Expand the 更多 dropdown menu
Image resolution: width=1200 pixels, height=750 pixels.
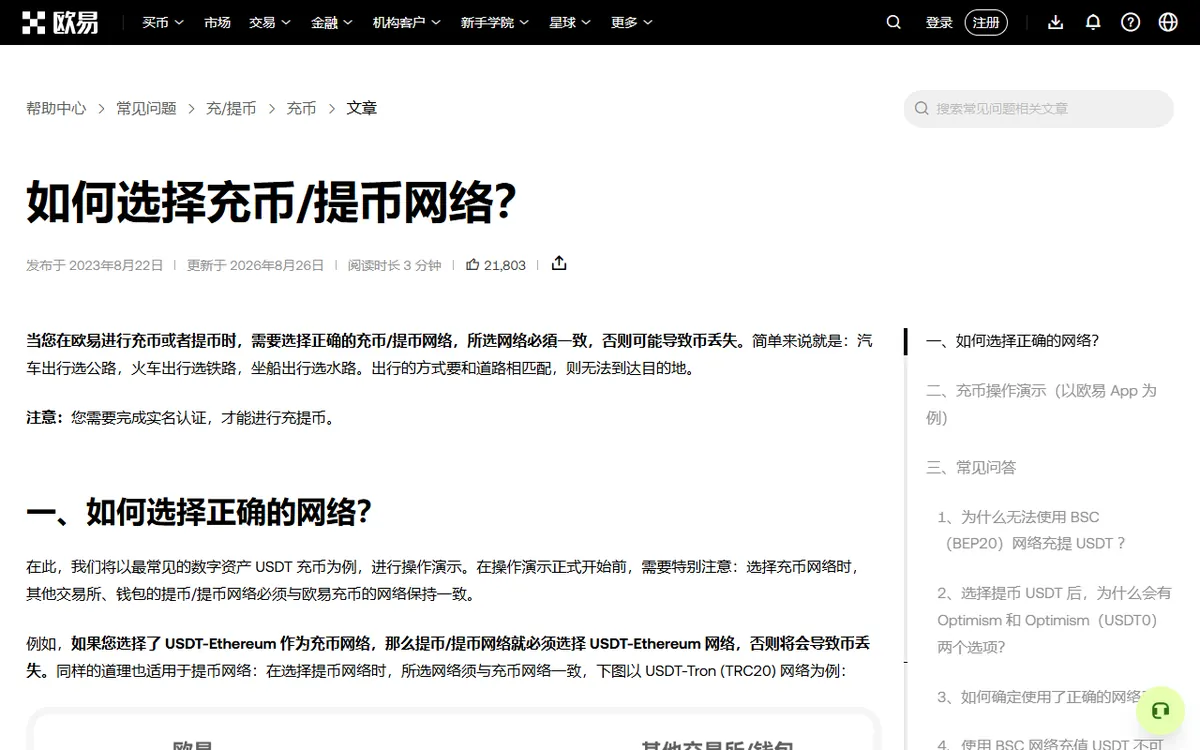click(632, 22)
